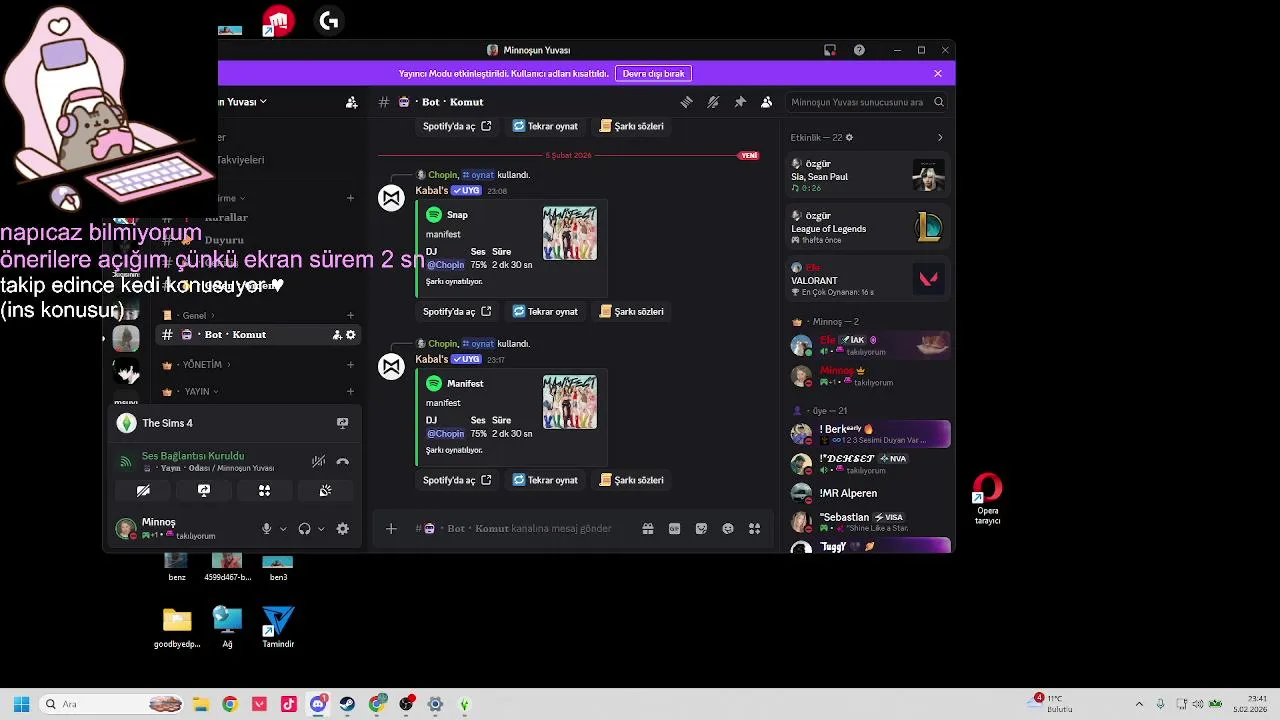This screenshot has height=720, width=1280.
Task: Open emoji picker in message bar
Action: click(x=728, y=529)
